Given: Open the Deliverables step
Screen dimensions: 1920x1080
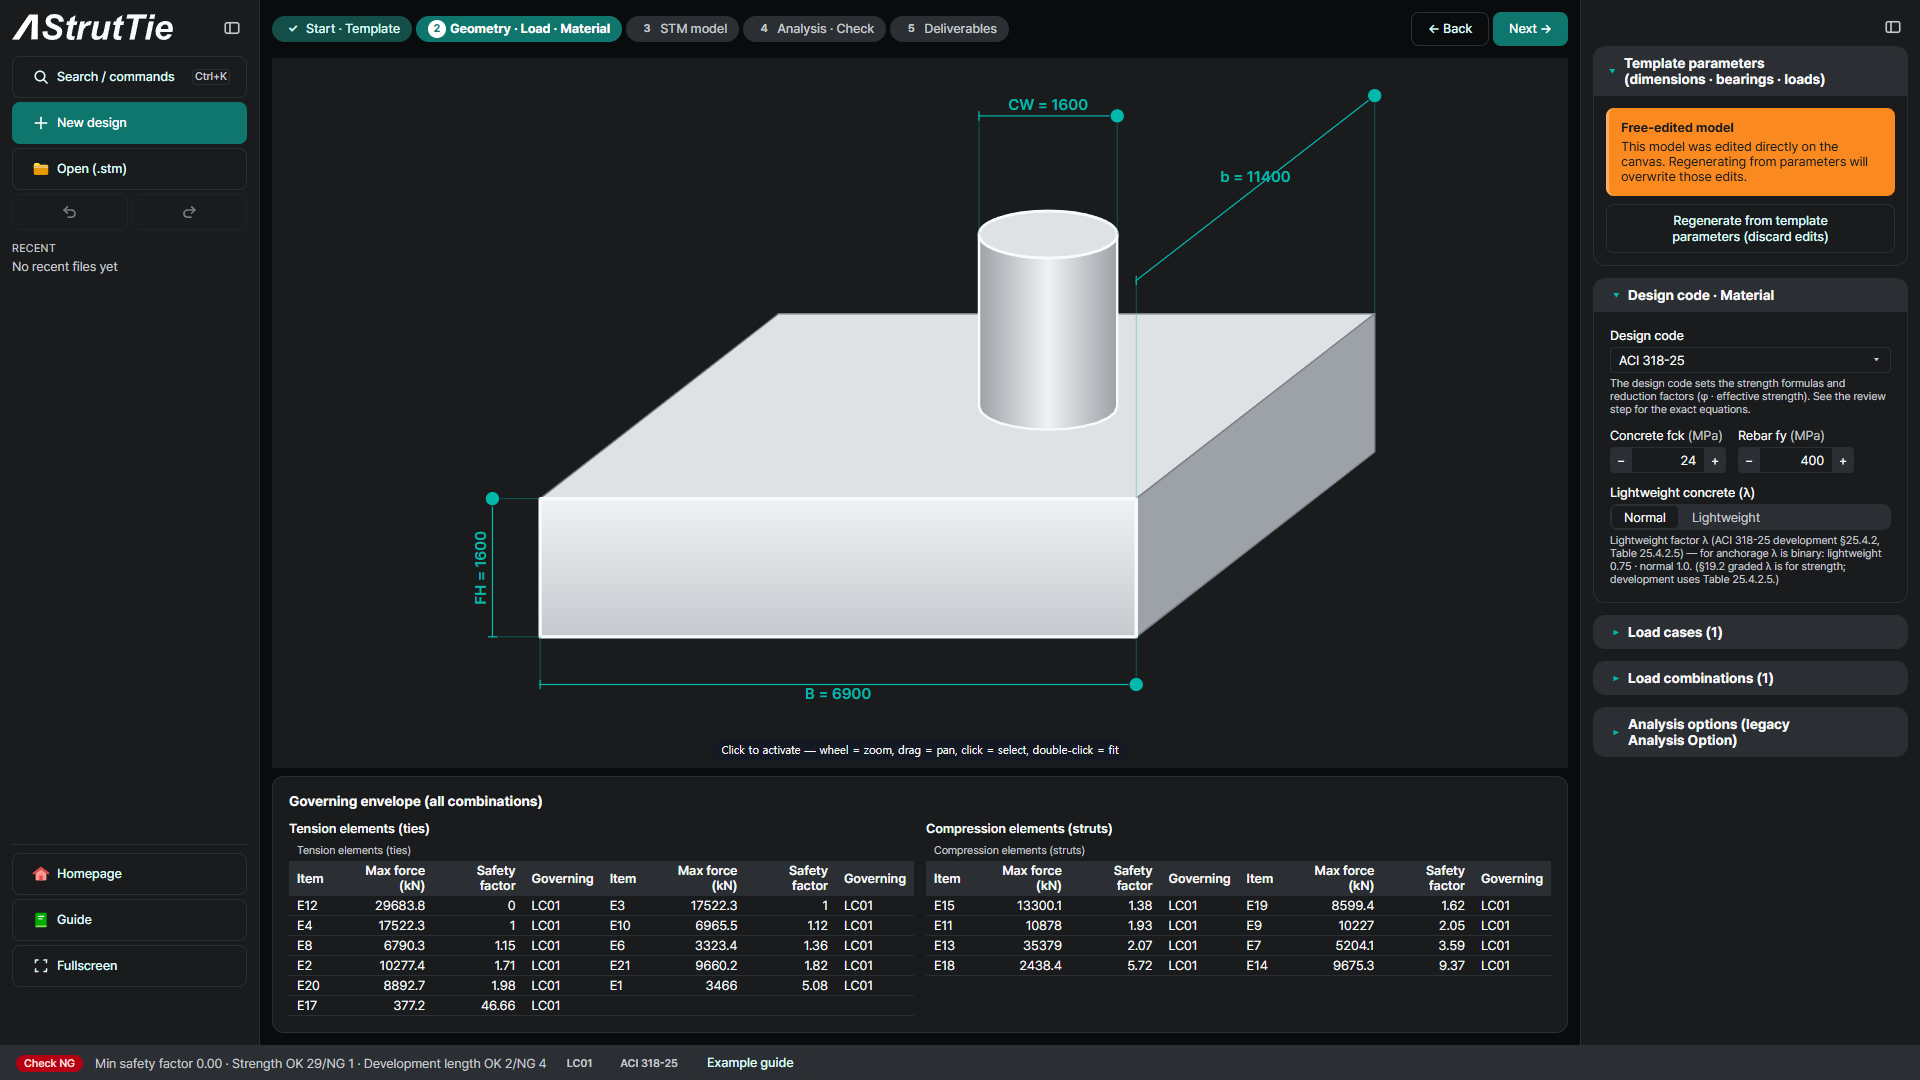Looking at the screenshot, I should [950, 29].
